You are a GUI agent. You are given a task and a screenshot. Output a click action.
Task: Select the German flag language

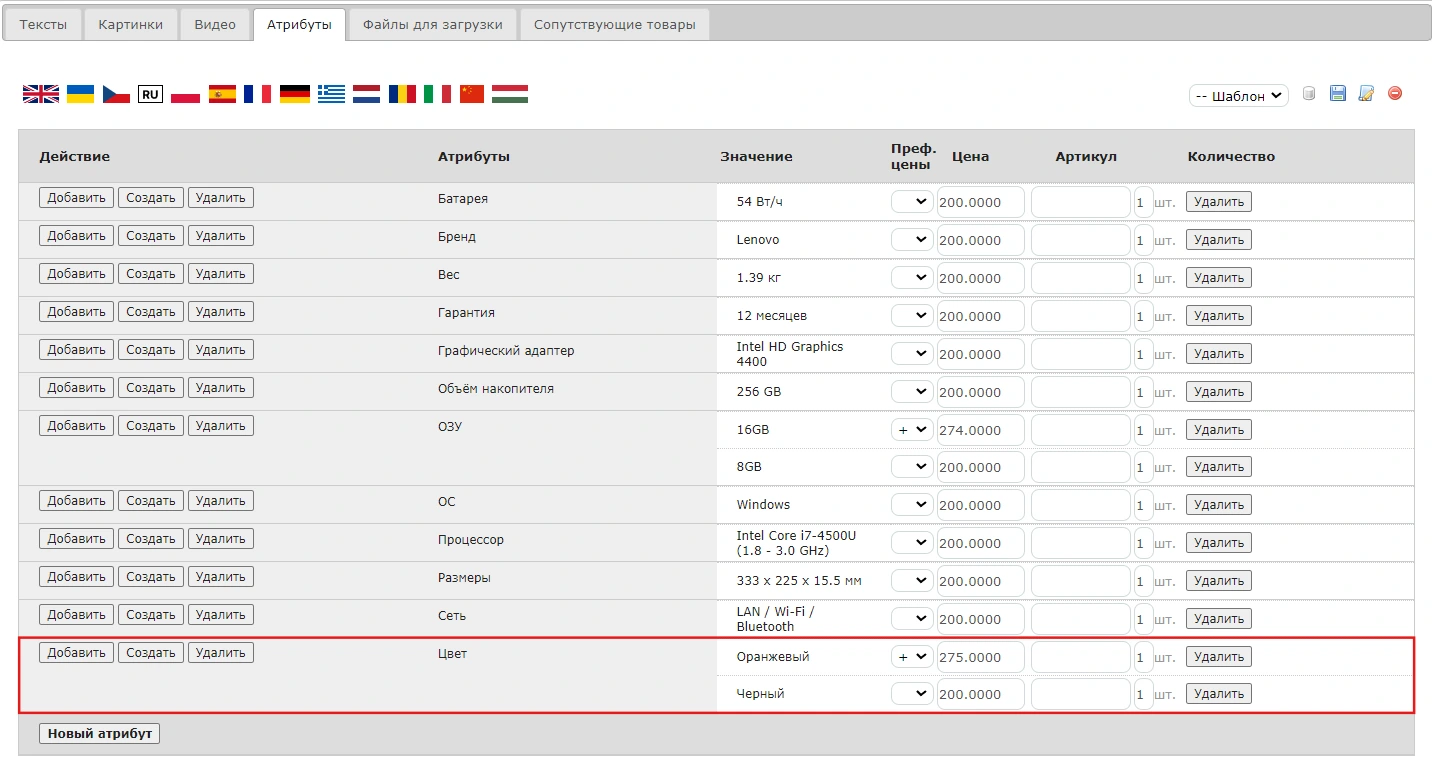294,94
